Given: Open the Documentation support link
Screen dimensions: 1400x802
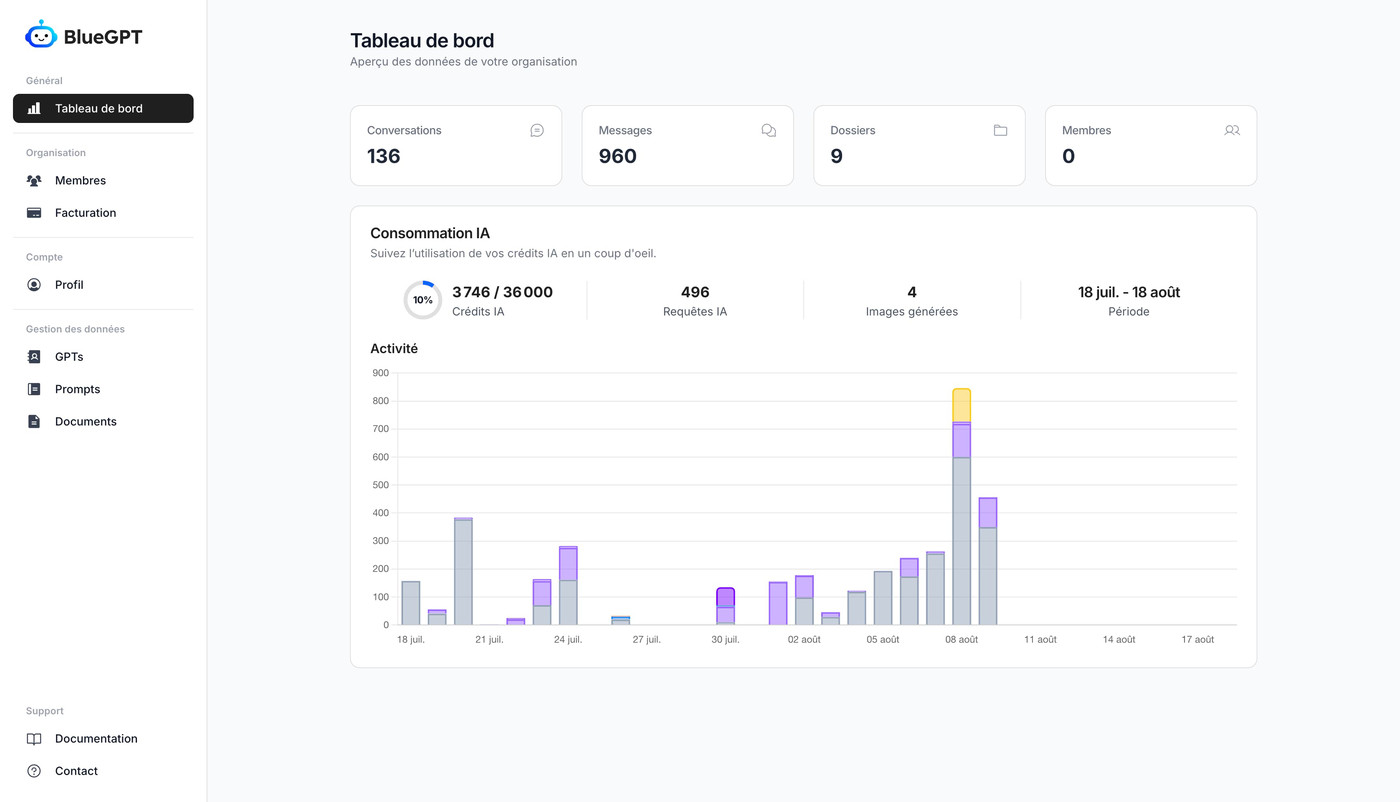Looking at the screenshot, I should coord(97,738).
